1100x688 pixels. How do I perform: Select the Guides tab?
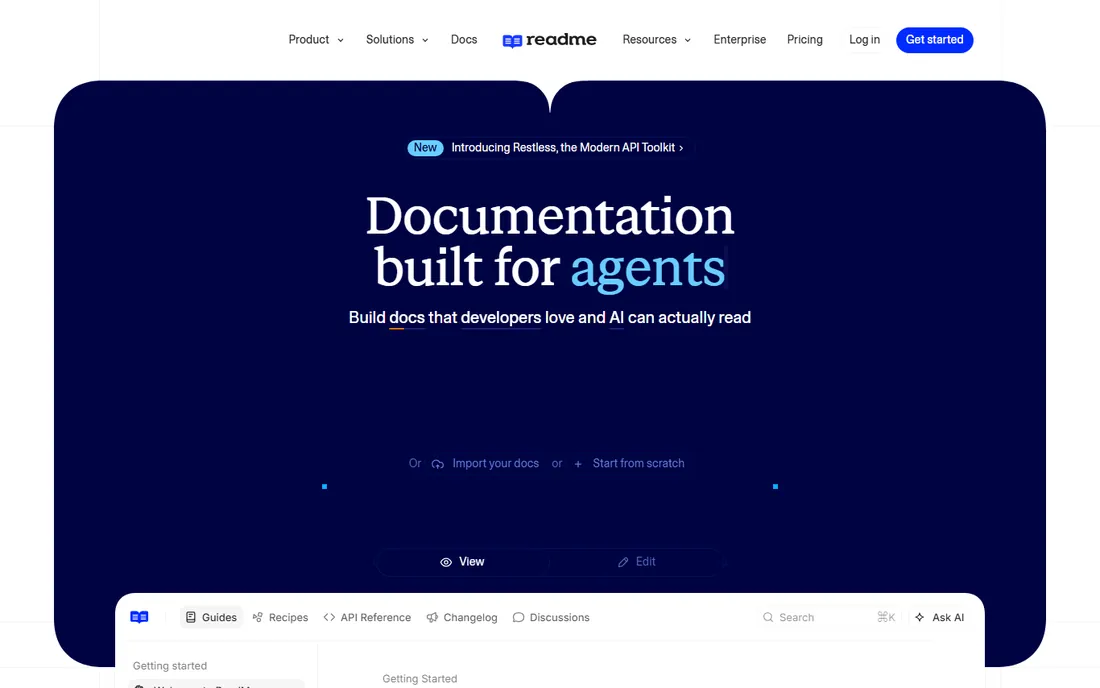[x=211, y=617]
